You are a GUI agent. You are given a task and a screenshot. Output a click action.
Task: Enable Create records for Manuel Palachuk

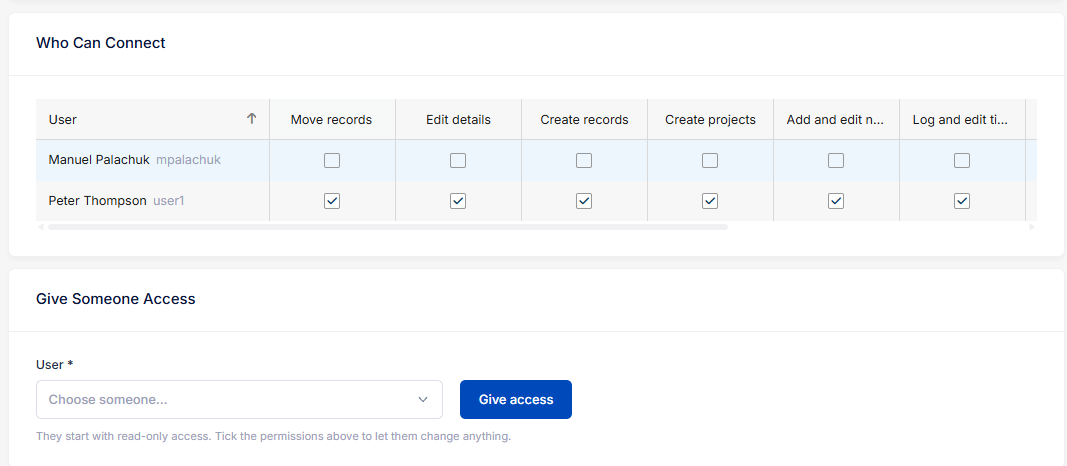tap(584, 161)
